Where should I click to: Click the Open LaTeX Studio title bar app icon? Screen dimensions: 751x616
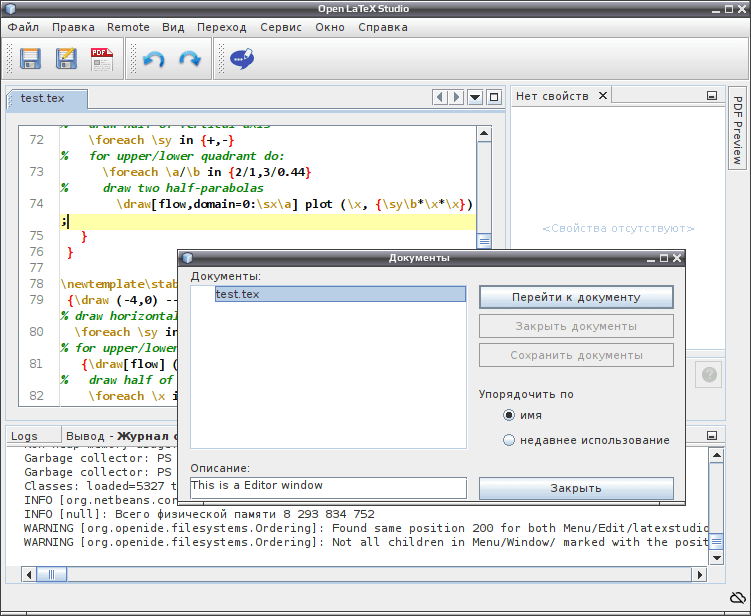pos(10,9)
